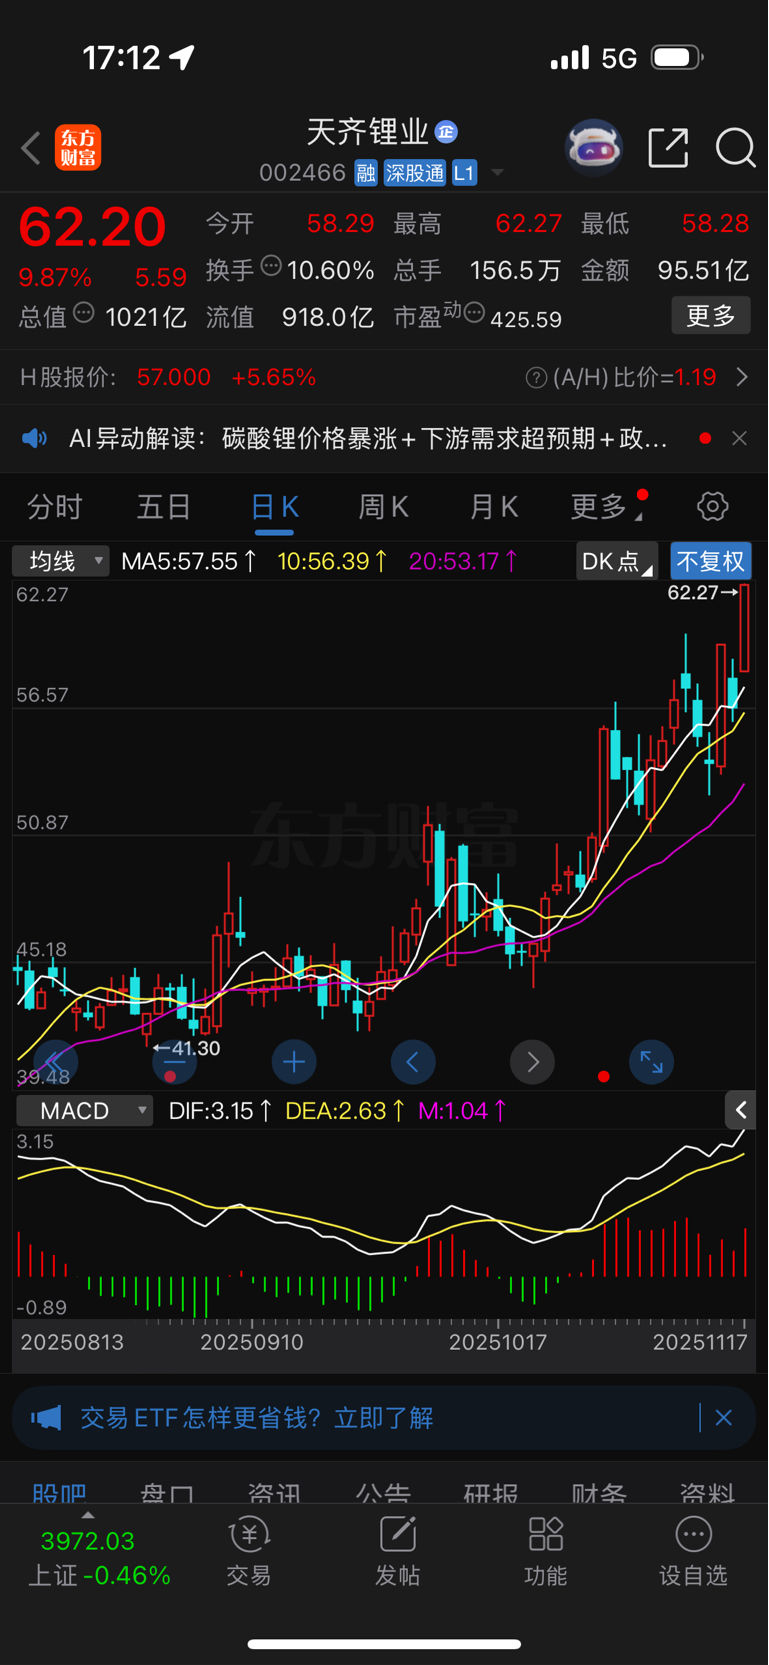Tap the MA5:57.55 value

point(189,561)
